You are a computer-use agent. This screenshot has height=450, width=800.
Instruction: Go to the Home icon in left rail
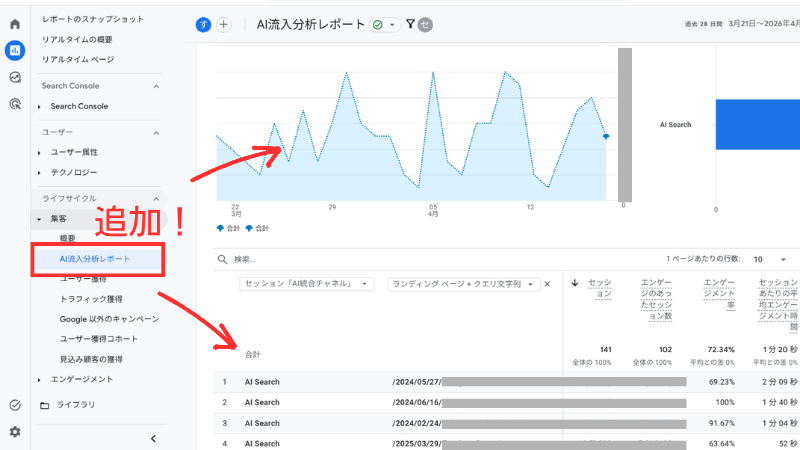click(15, 23)
